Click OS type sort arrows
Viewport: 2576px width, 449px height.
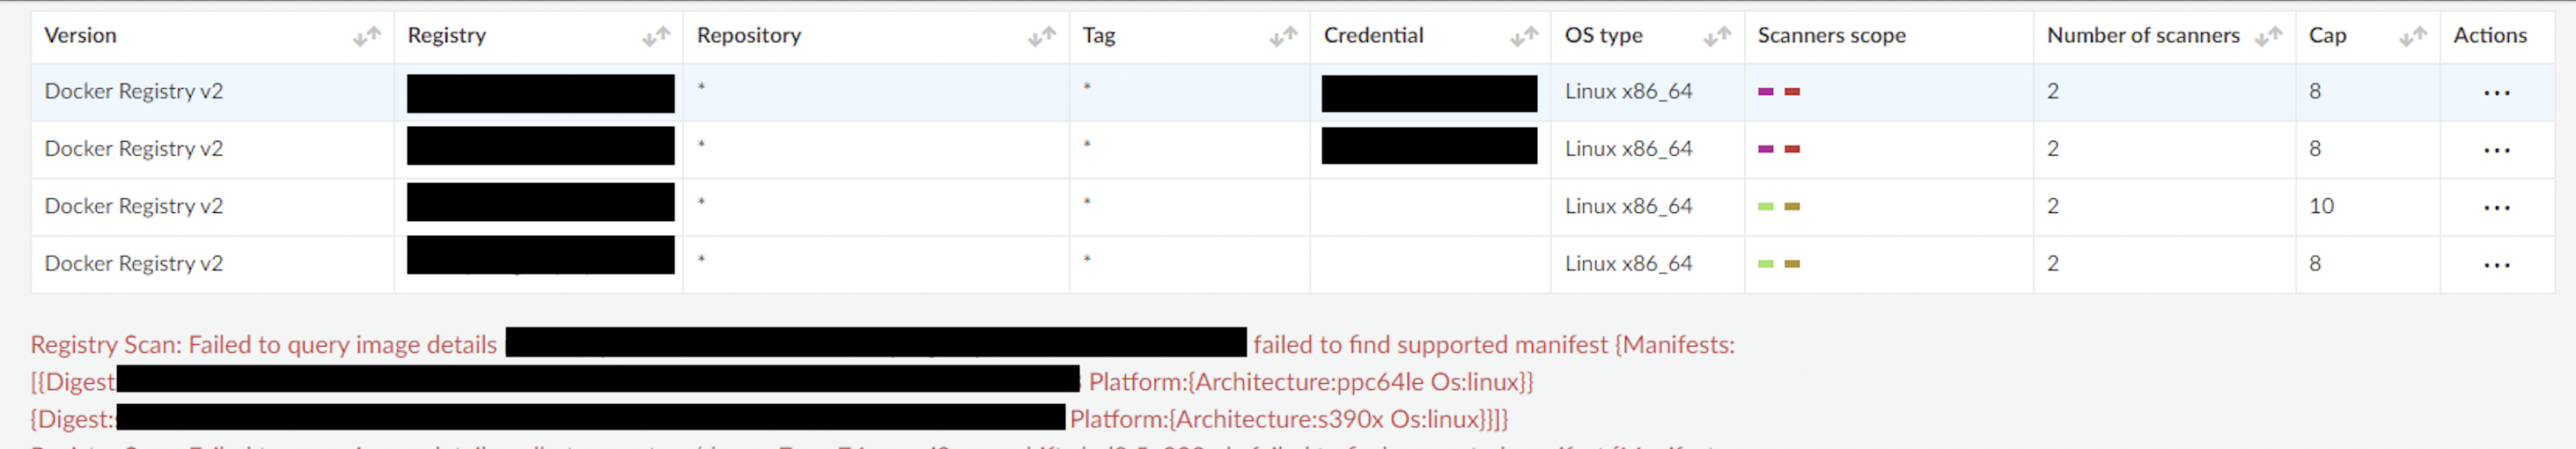(x=1717, y=37)
